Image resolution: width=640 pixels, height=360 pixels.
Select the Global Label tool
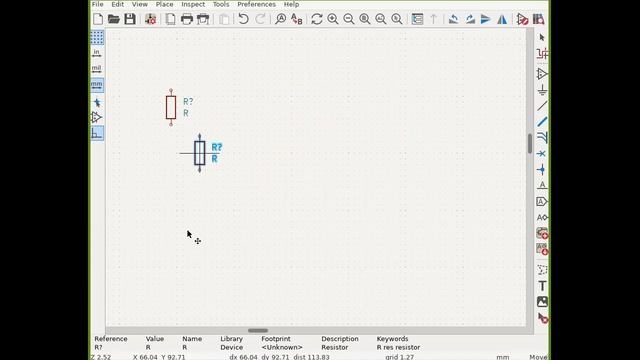pos(542,201)
